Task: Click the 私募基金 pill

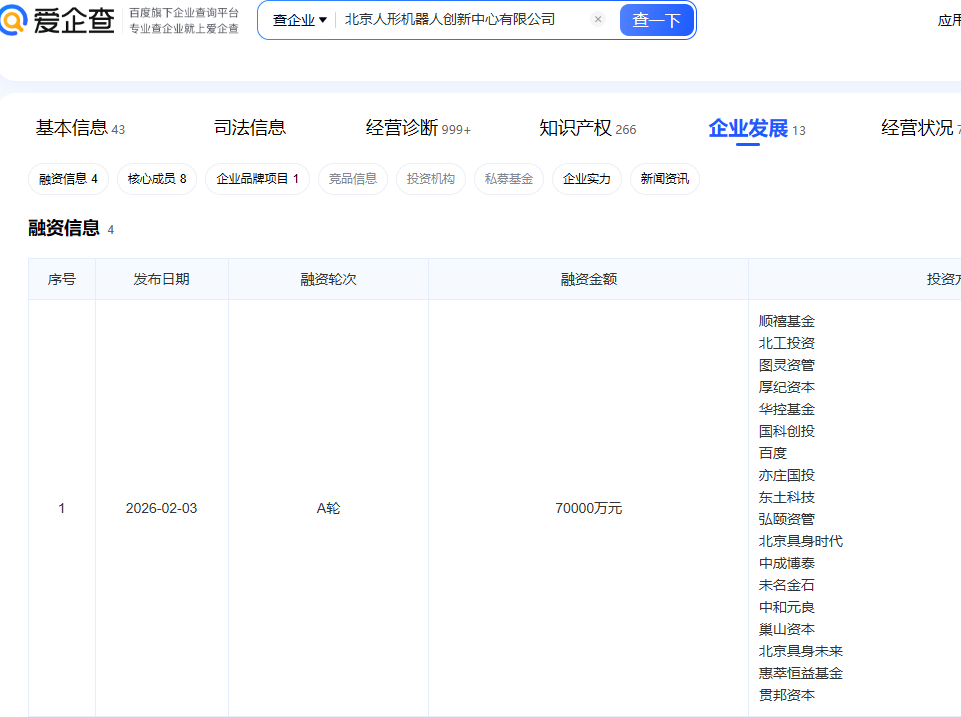Action: [x=509, y=179]
